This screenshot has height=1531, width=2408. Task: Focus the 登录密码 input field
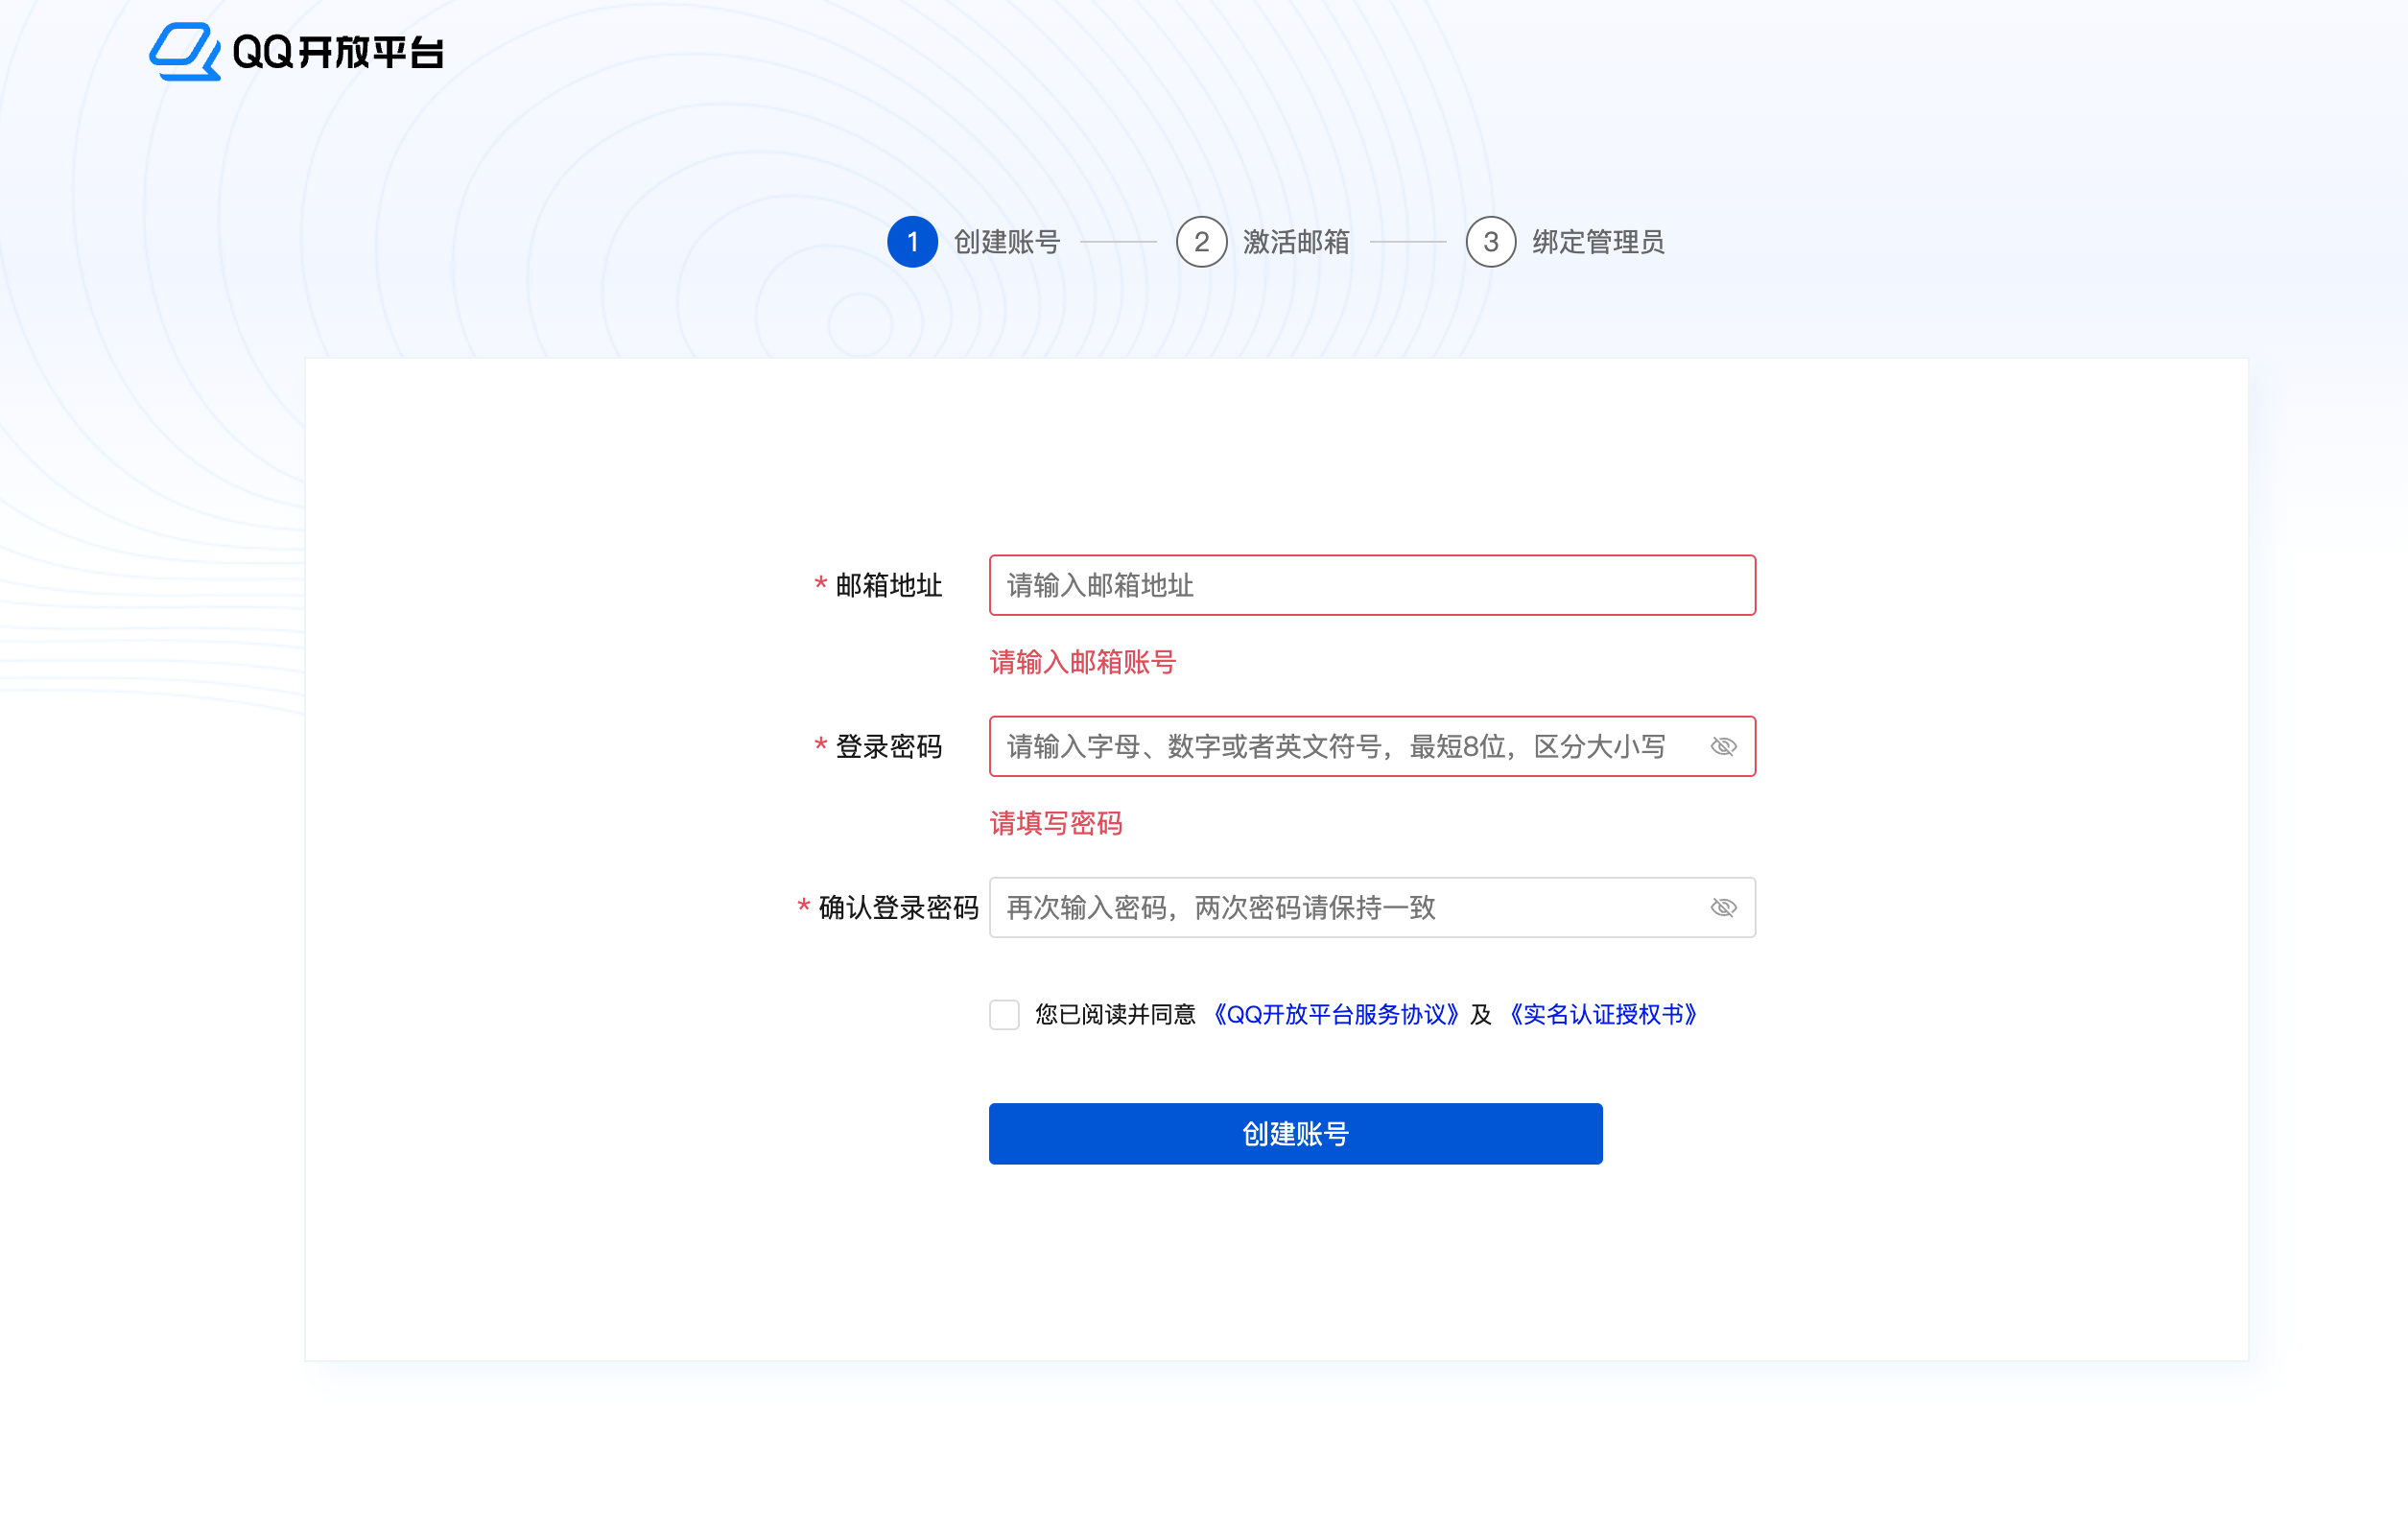1340,746
